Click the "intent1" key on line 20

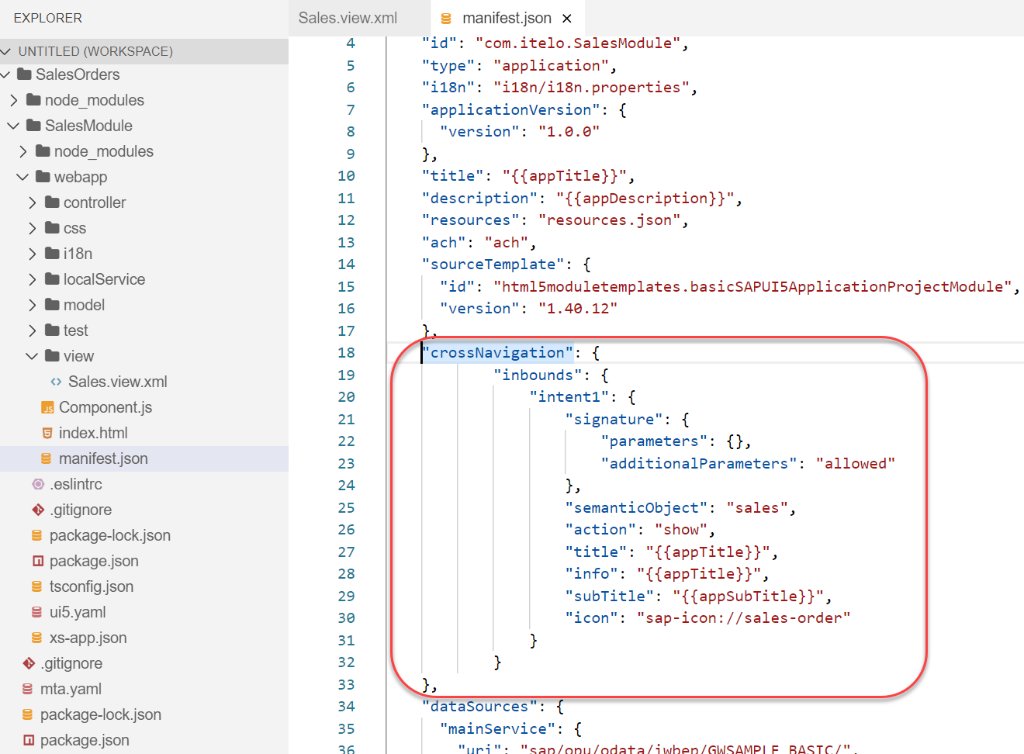tap(569, 397)
